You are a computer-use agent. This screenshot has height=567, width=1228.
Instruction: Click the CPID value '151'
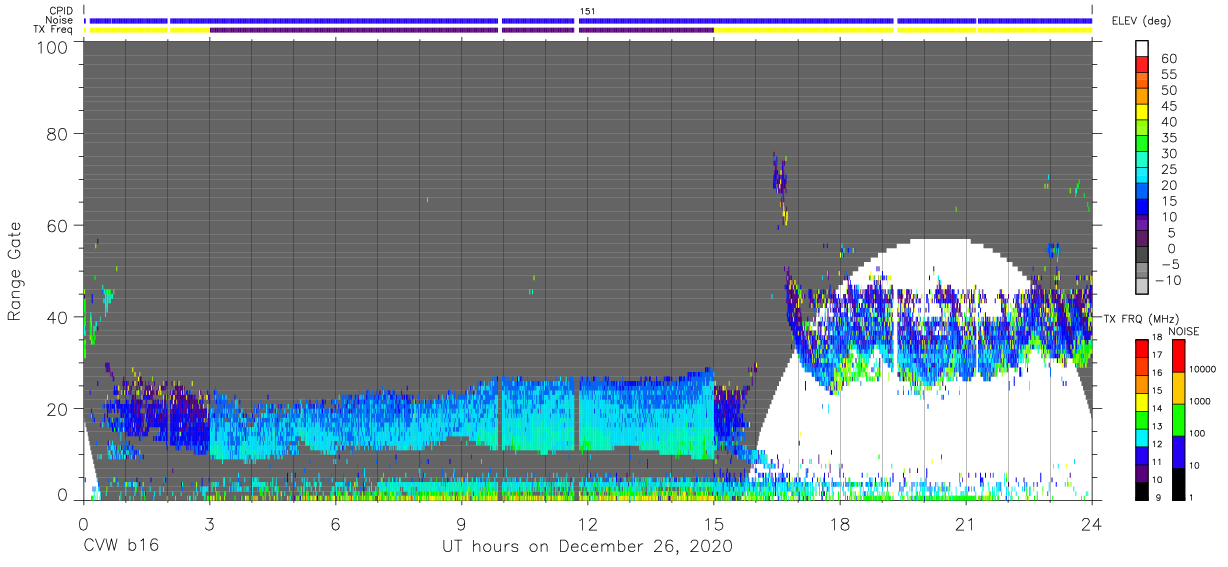pos(587,11)
